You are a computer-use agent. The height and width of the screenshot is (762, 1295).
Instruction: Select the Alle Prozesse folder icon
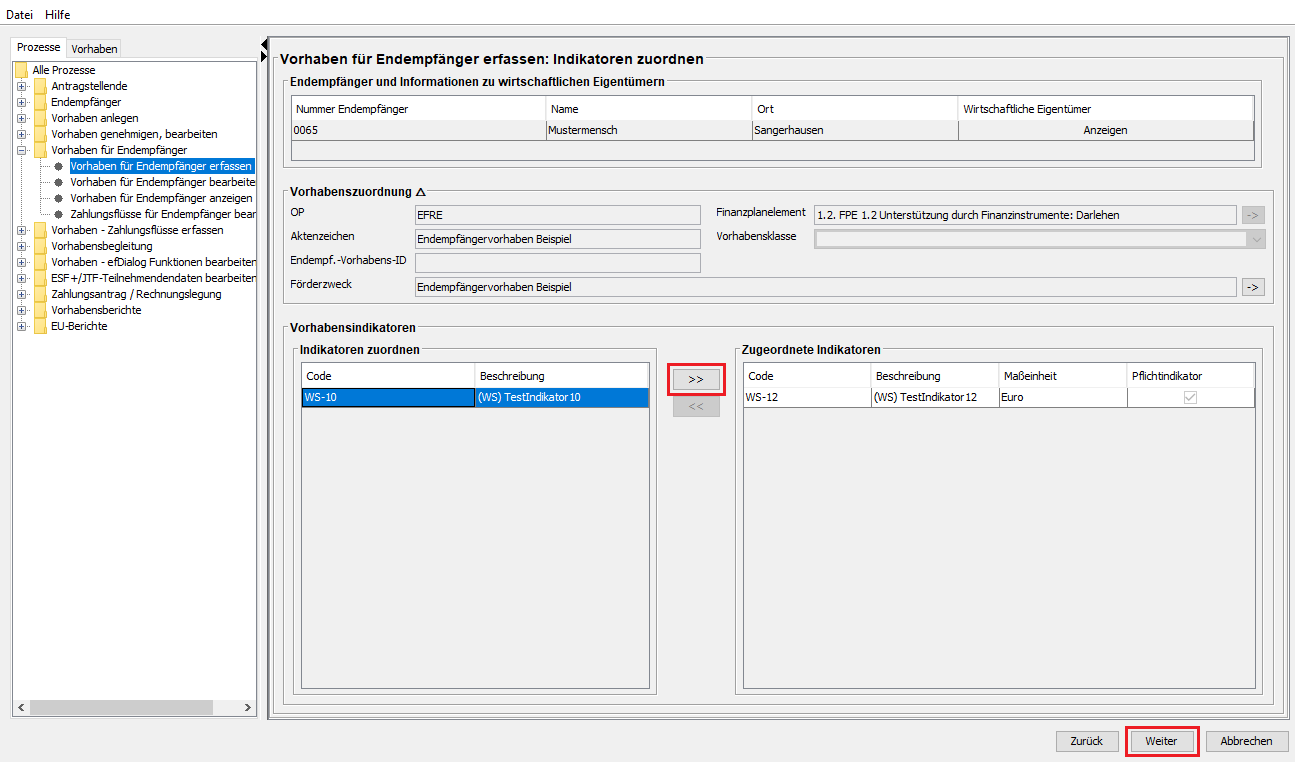[22, 70]
